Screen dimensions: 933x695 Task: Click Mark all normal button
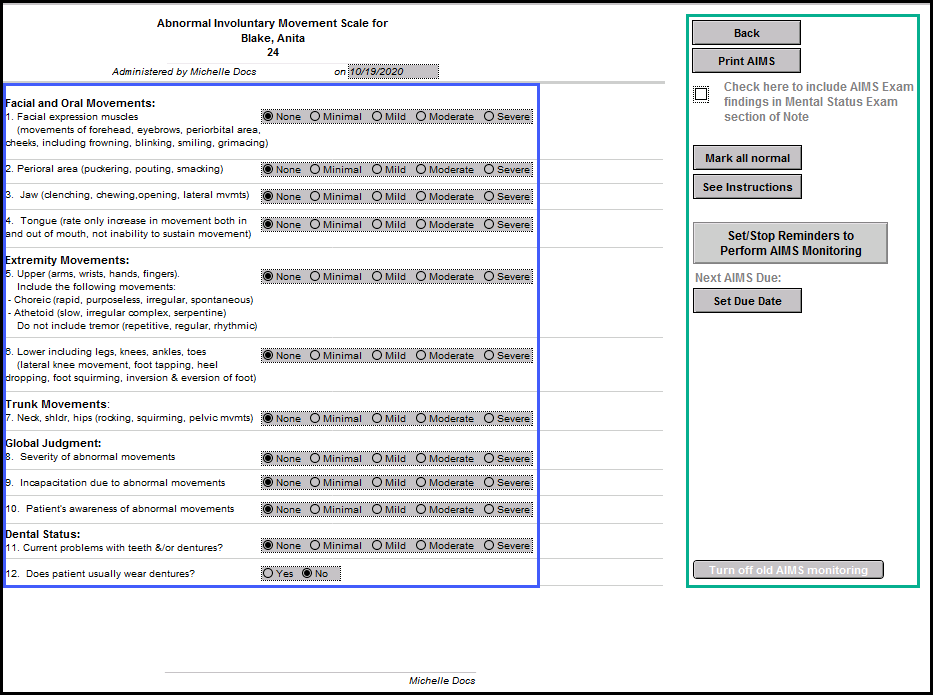coord(746,158)
